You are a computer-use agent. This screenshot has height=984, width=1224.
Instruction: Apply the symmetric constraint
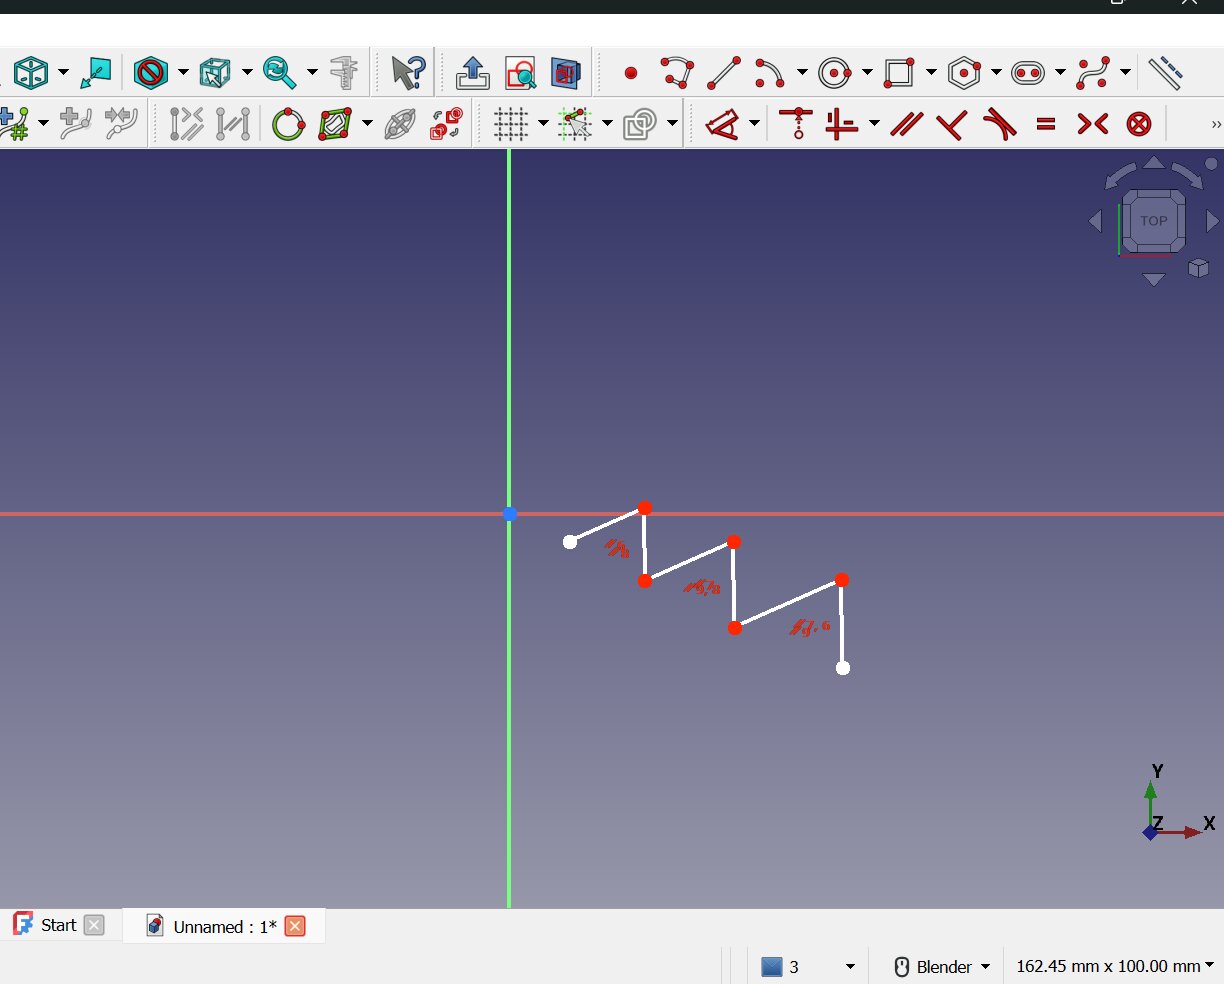pos(1093,124)
